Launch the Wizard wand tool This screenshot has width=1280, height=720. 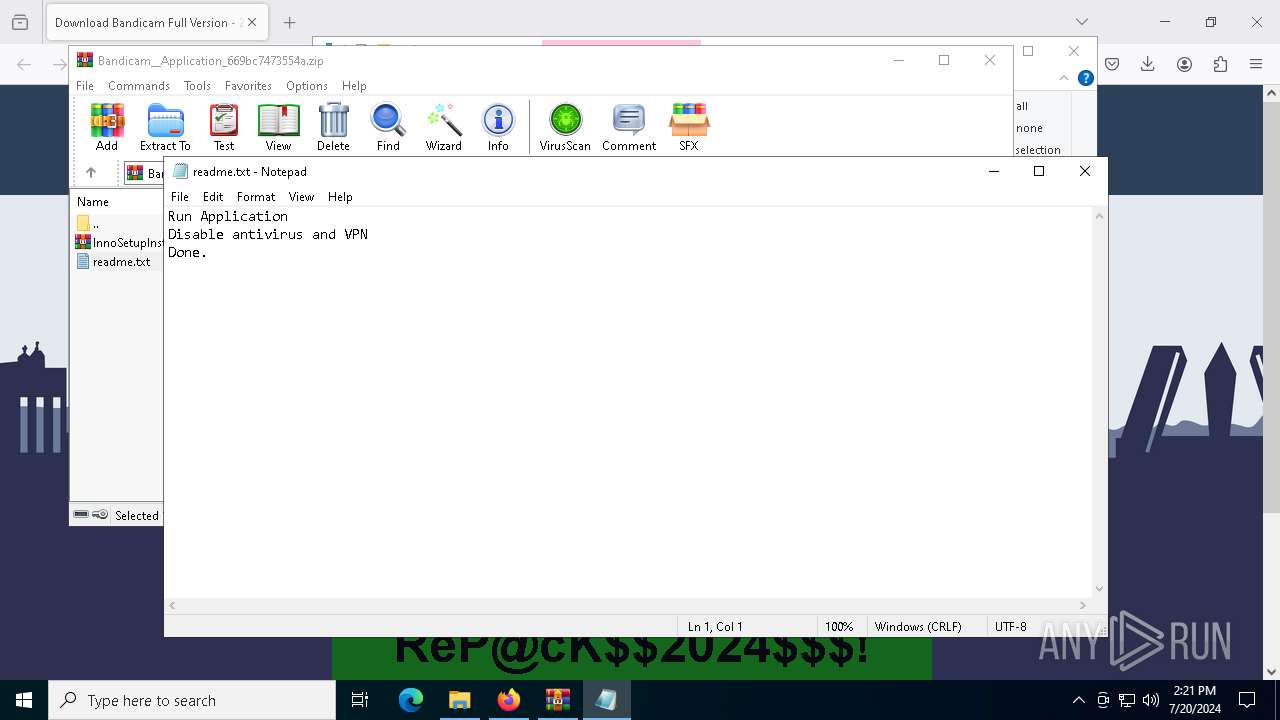443,127
